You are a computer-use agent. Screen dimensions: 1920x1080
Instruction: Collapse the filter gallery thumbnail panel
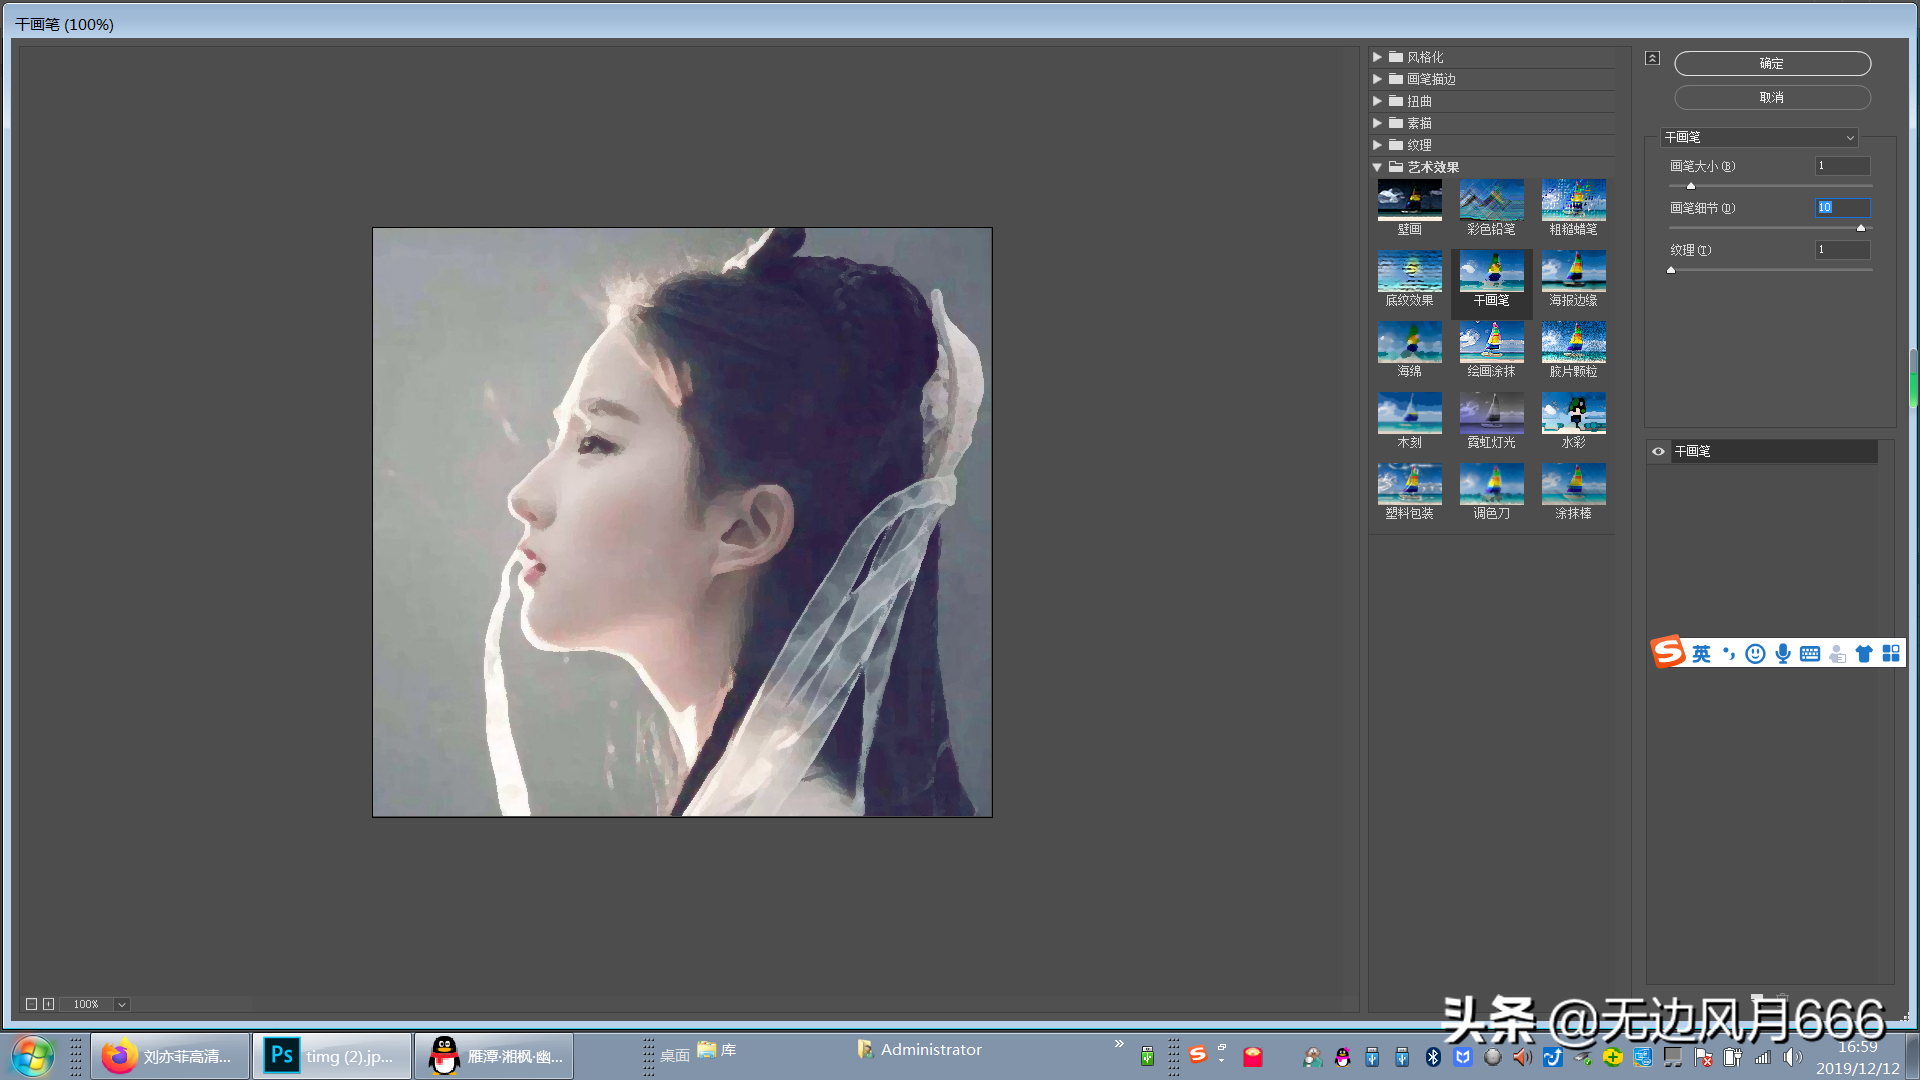pos(1652,58)
